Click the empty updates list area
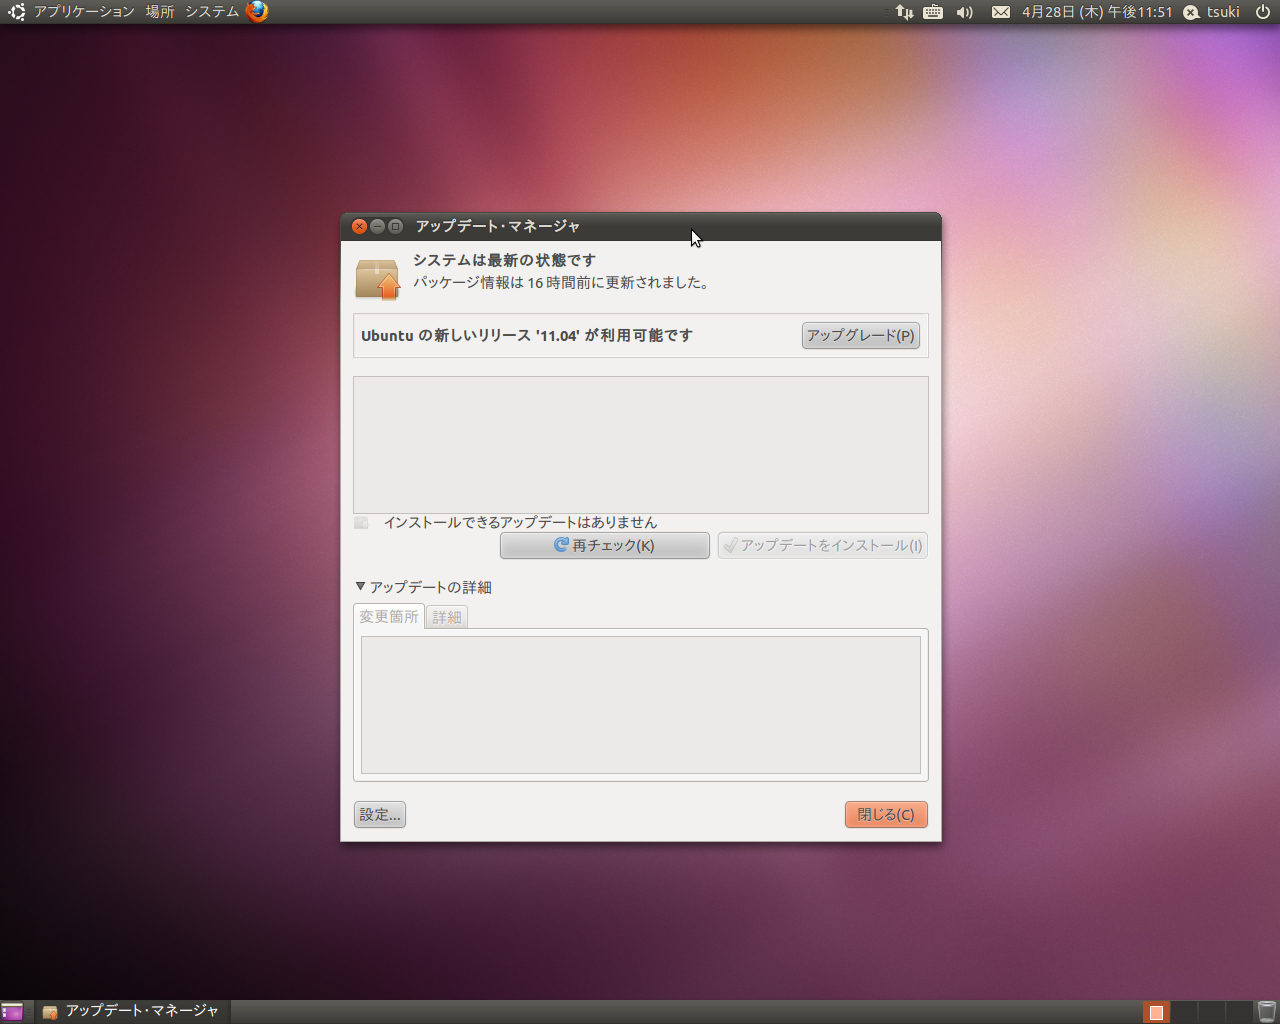This screenshot has height=1024, width=1280. 641,445
